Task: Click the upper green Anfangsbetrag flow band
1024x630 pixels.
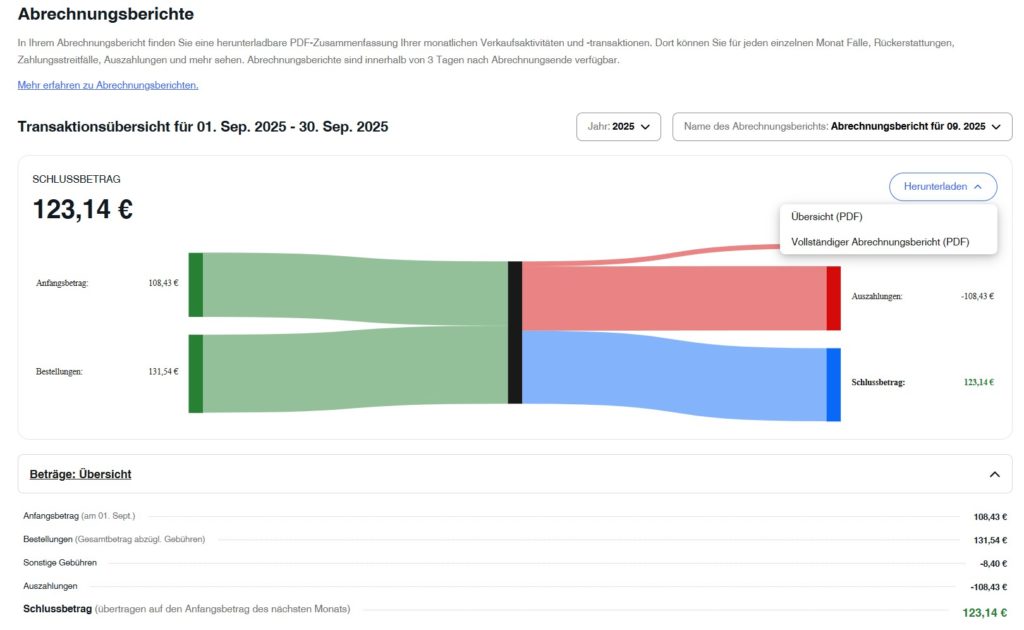Action: [x=350, y=284]
